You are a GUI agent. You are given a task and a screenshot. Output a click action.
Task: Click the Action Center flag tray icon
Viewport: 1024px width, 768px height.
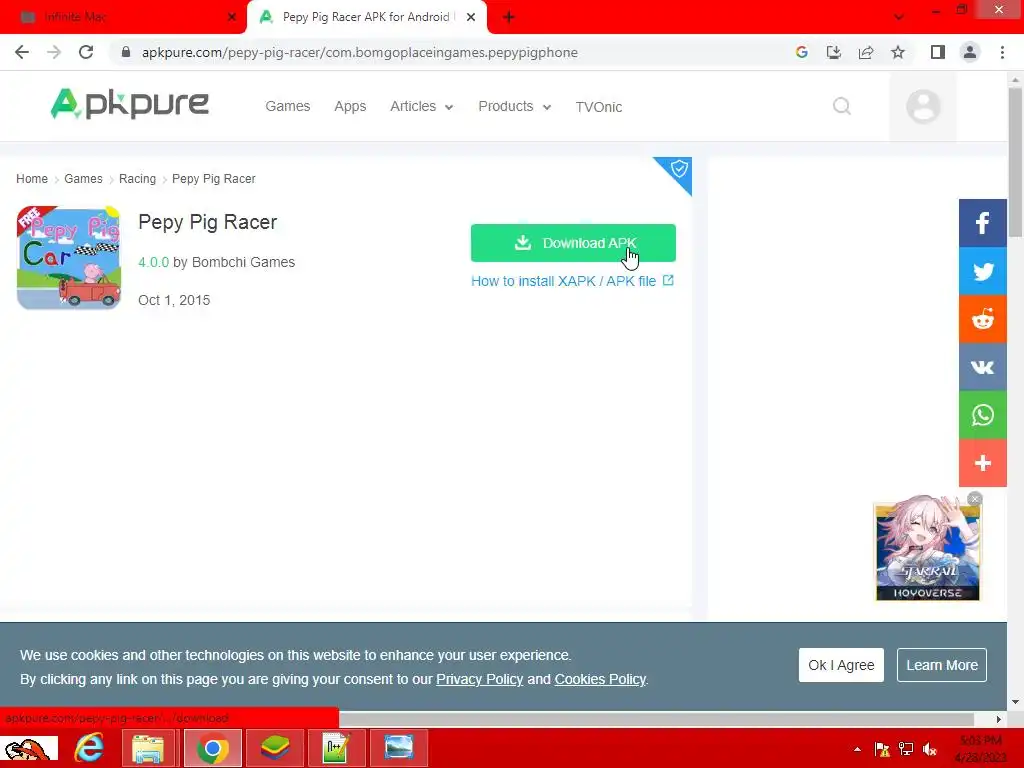[882, 749]
